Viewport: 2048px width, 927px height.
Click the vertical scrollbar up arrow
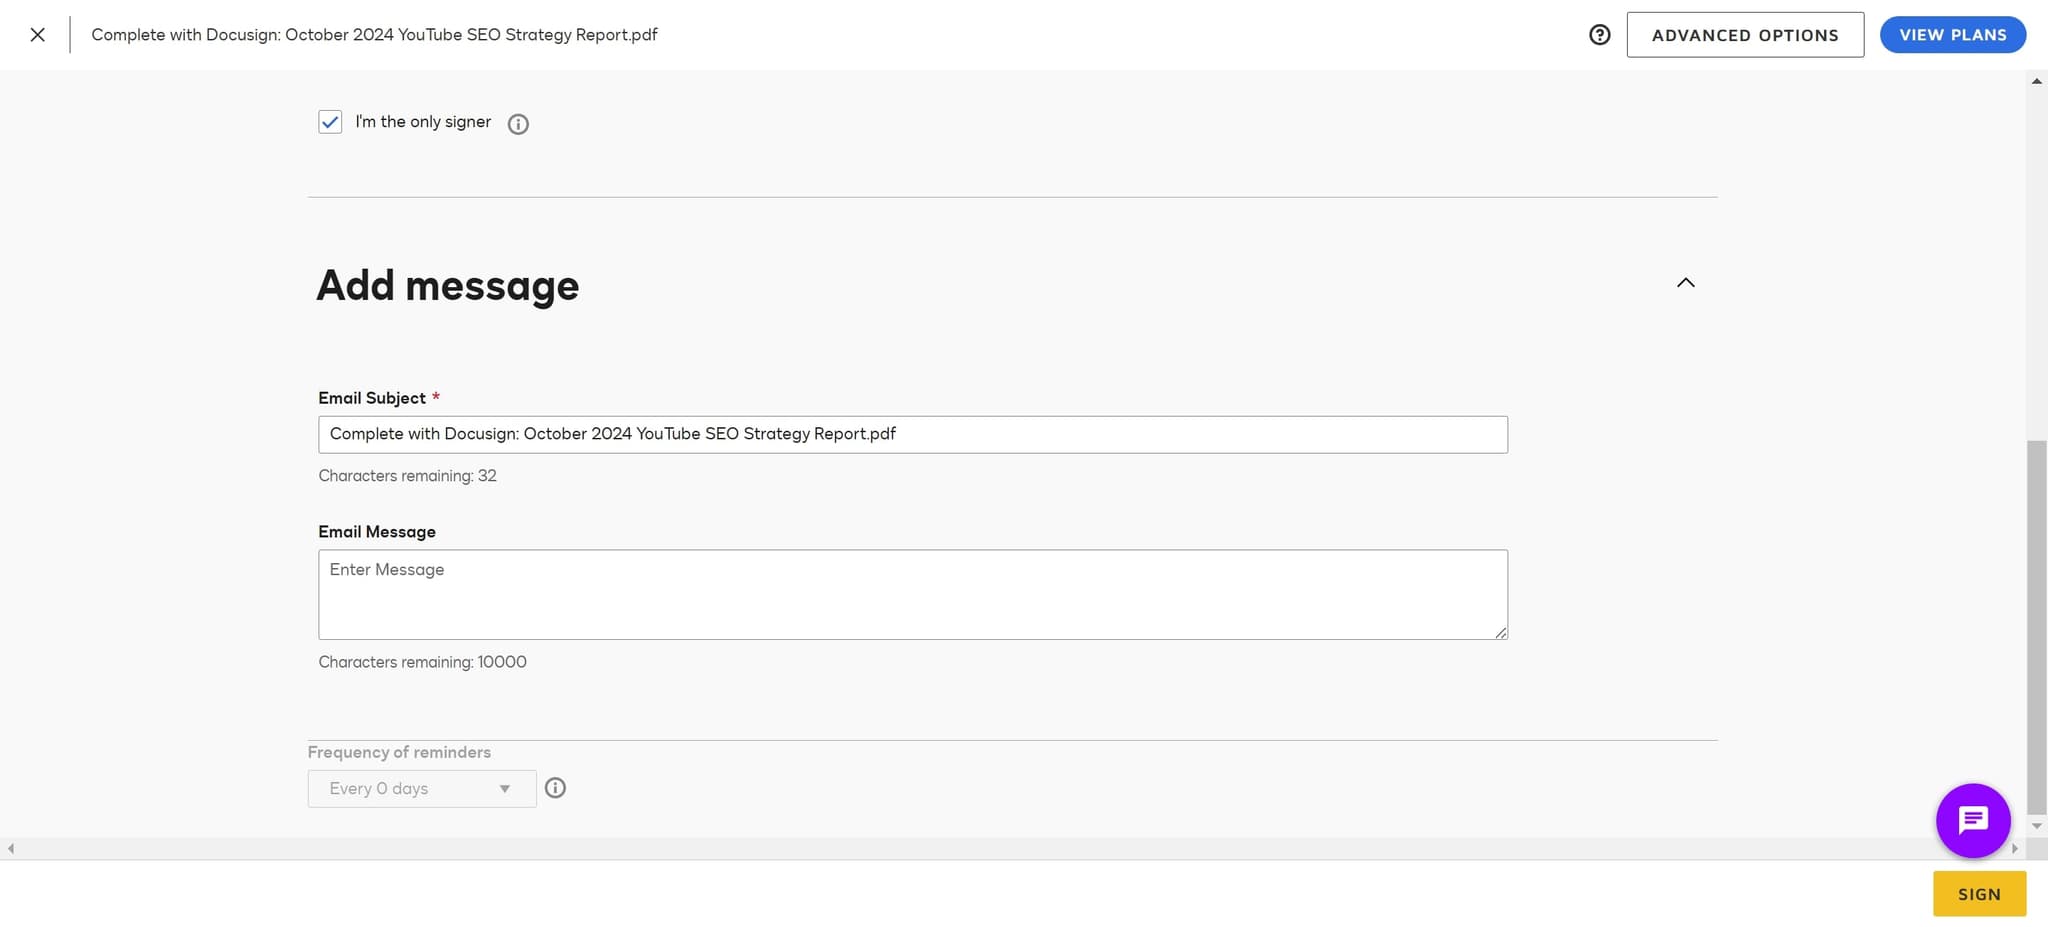pyautogui.click(x=2036, y=82)
